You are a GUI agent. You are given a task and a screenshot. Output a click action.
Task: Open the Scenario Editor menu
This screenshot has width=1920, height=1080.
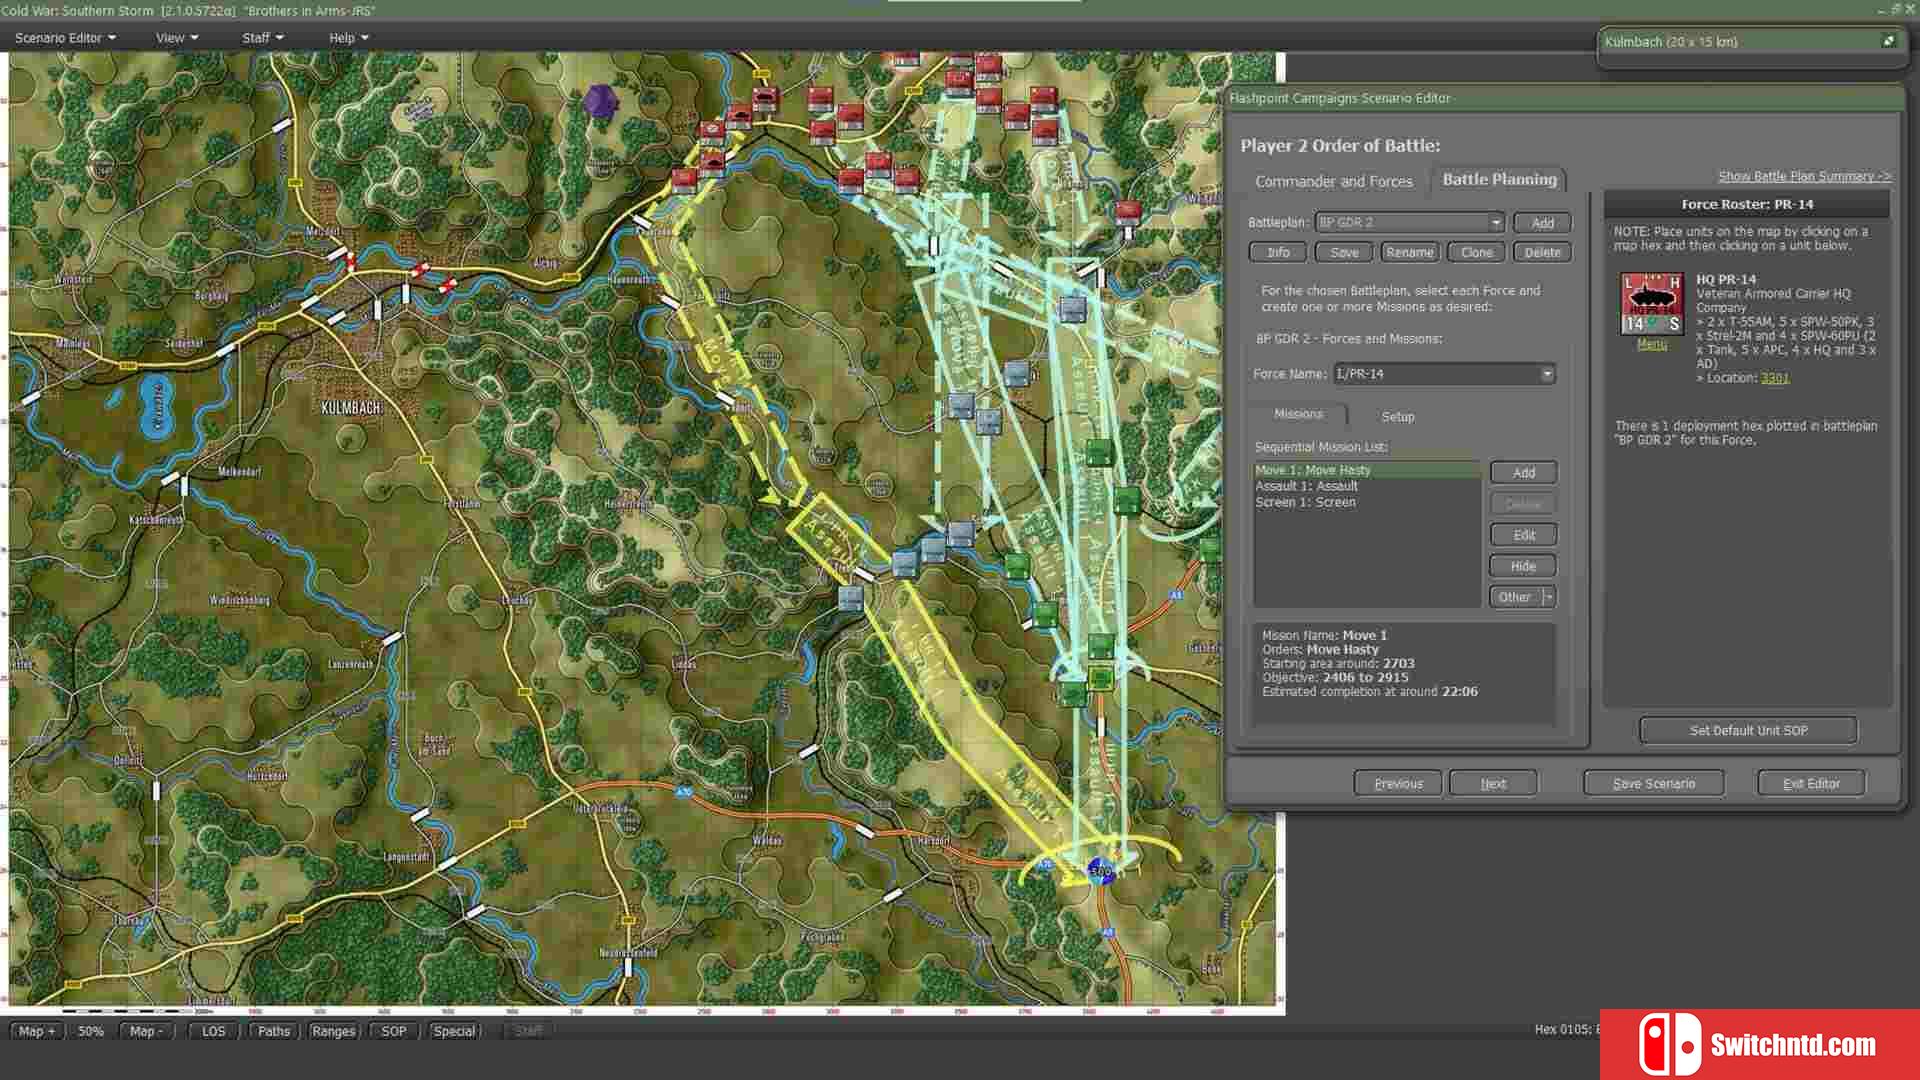[x=65, y=38]
